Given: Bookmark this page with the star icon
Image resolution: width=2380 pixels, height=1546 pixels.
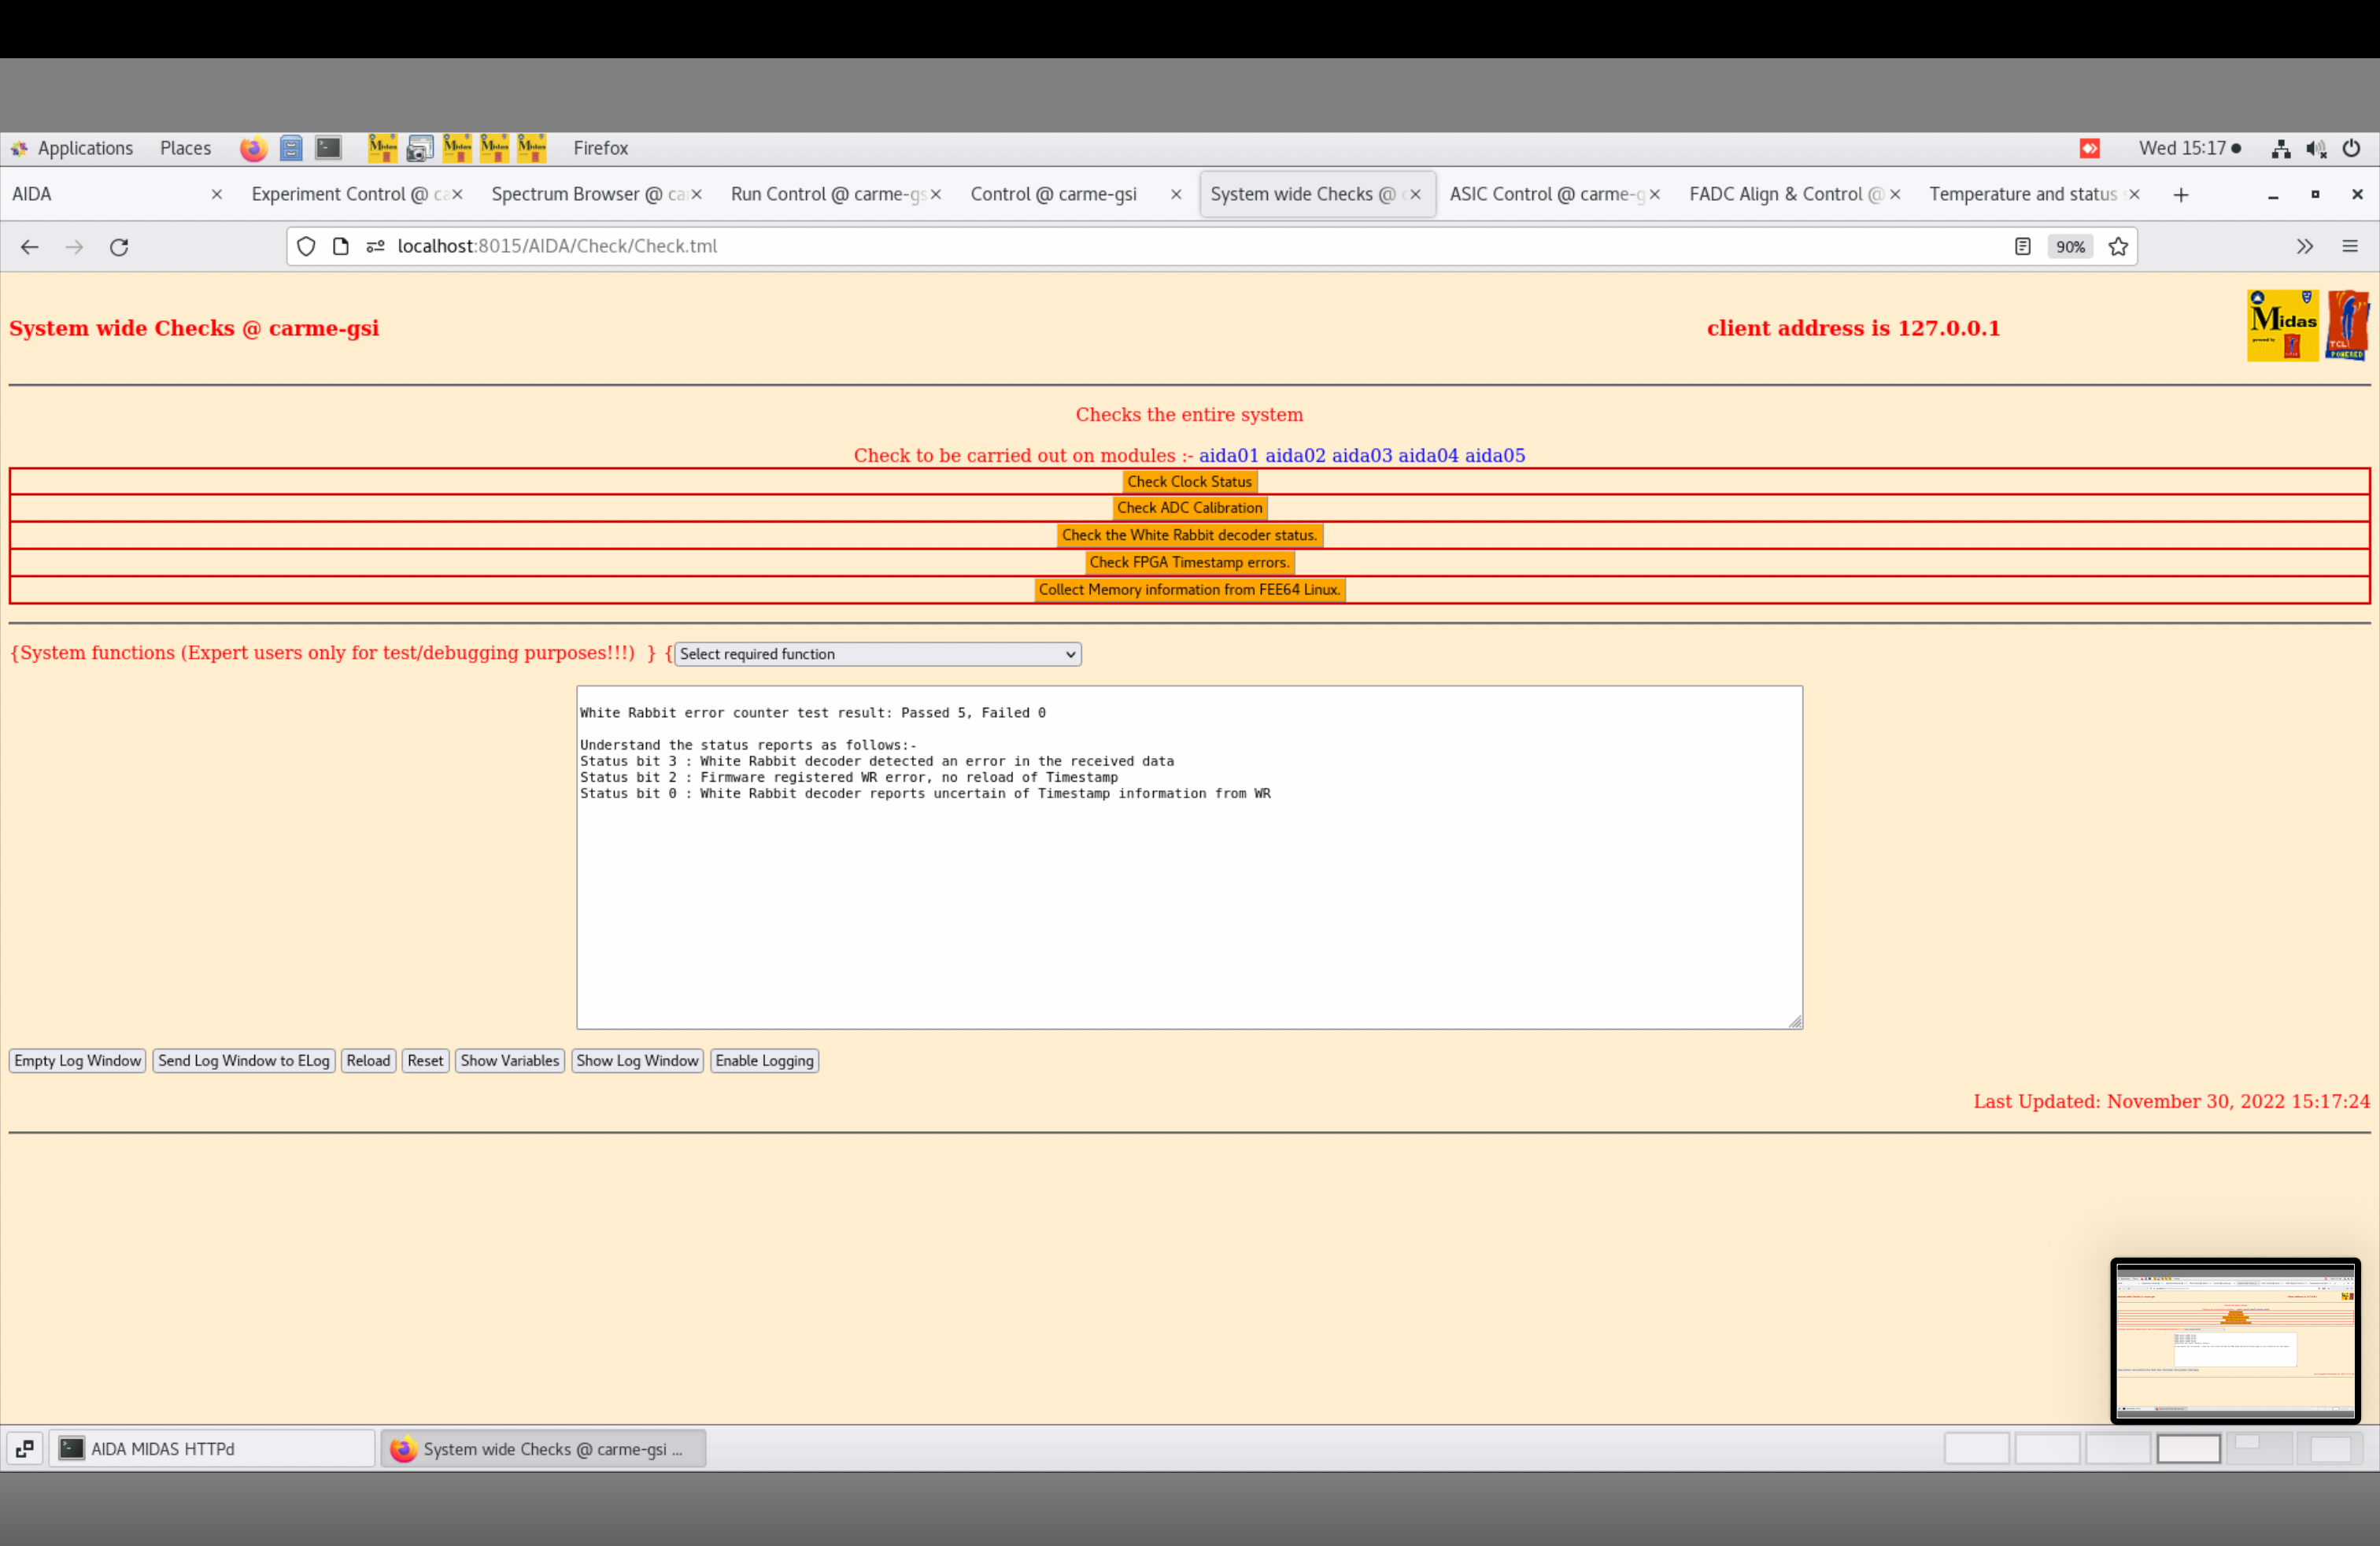Looking at the screenshot, I should pos(2117,247).
